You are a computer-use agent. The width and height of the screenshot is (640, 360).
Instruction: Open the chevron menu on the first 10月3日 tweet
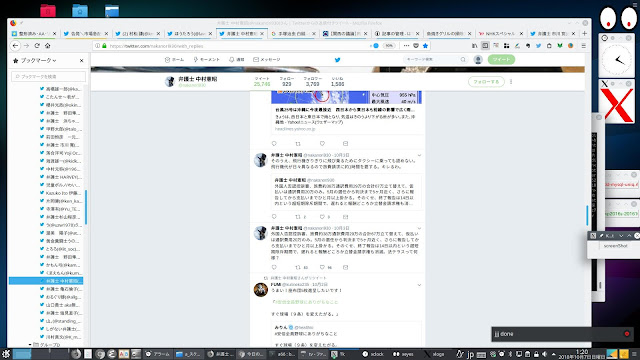click(x=419, y=156)
